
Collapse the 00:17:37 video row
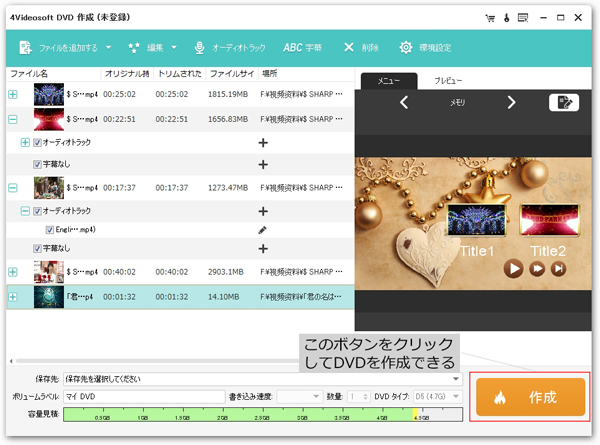point(13,187)
